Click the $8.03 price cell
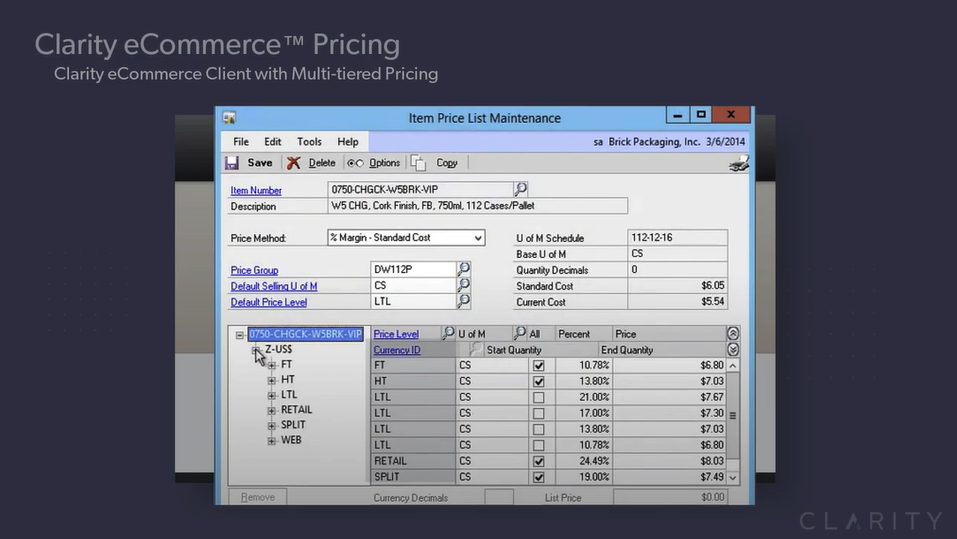The width and height of the screenshot is (957, 539). (668, 461)
